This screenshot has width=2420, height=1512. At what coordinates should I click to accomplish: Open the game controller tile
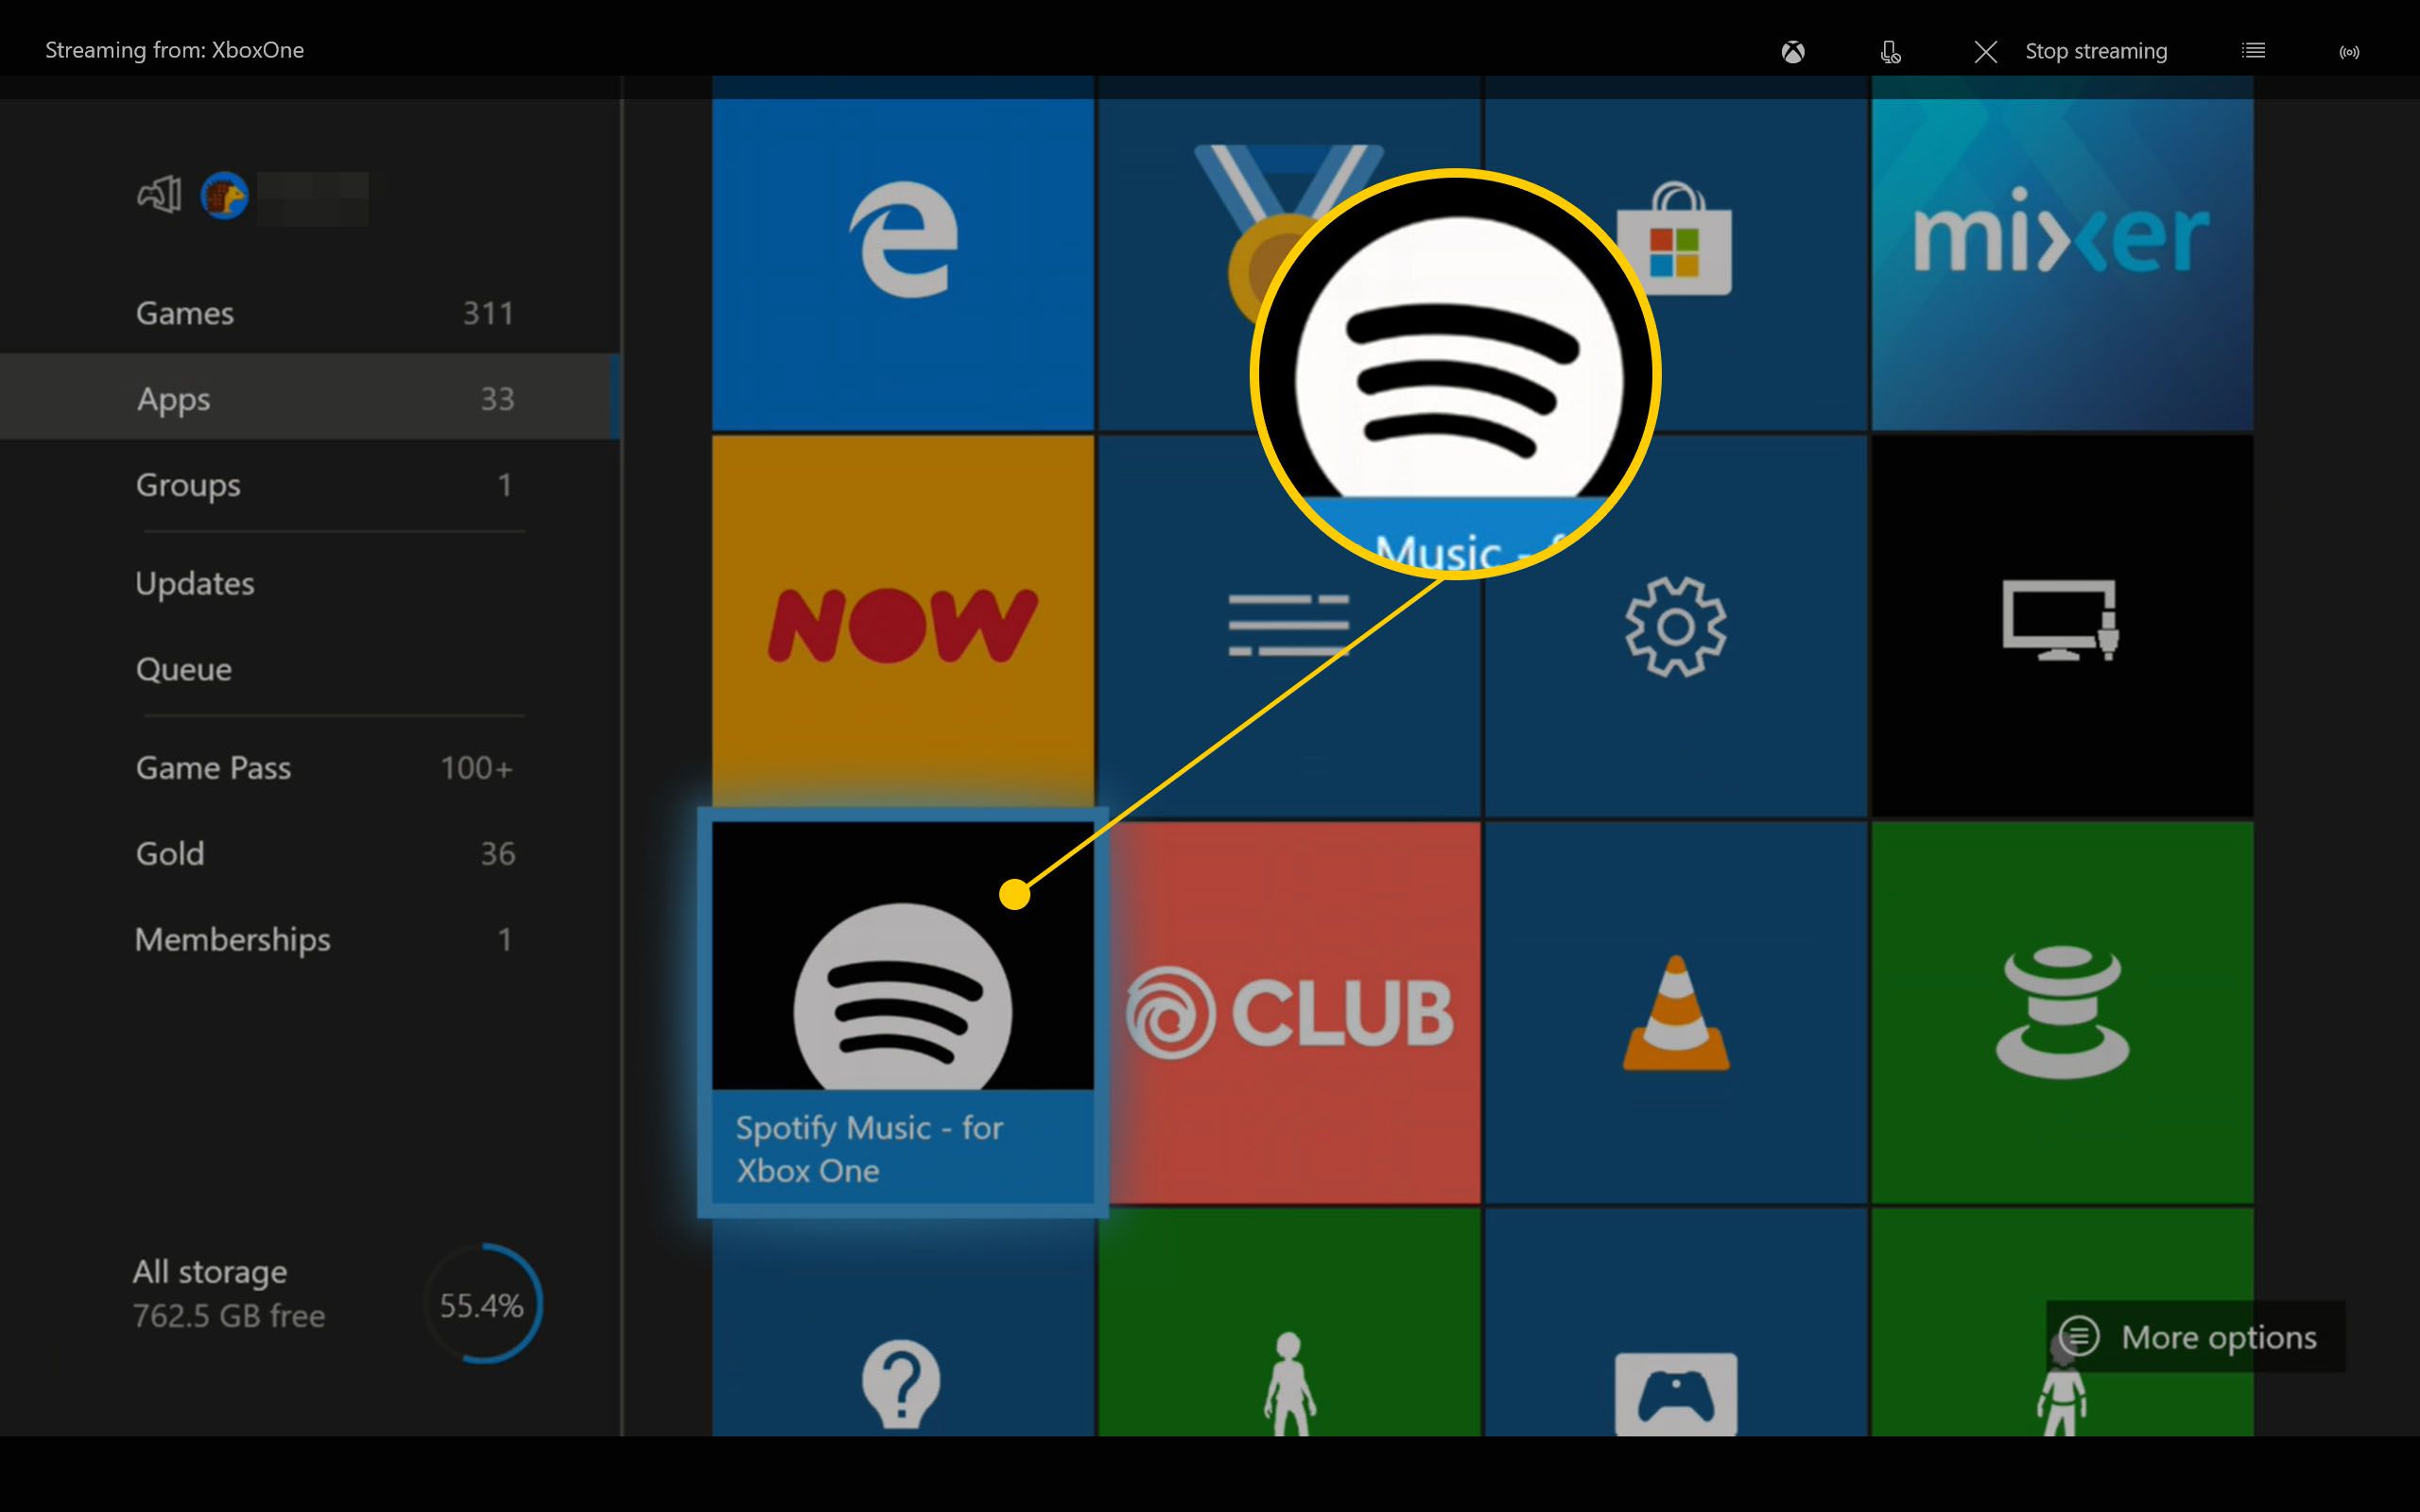[1676, 1322]
